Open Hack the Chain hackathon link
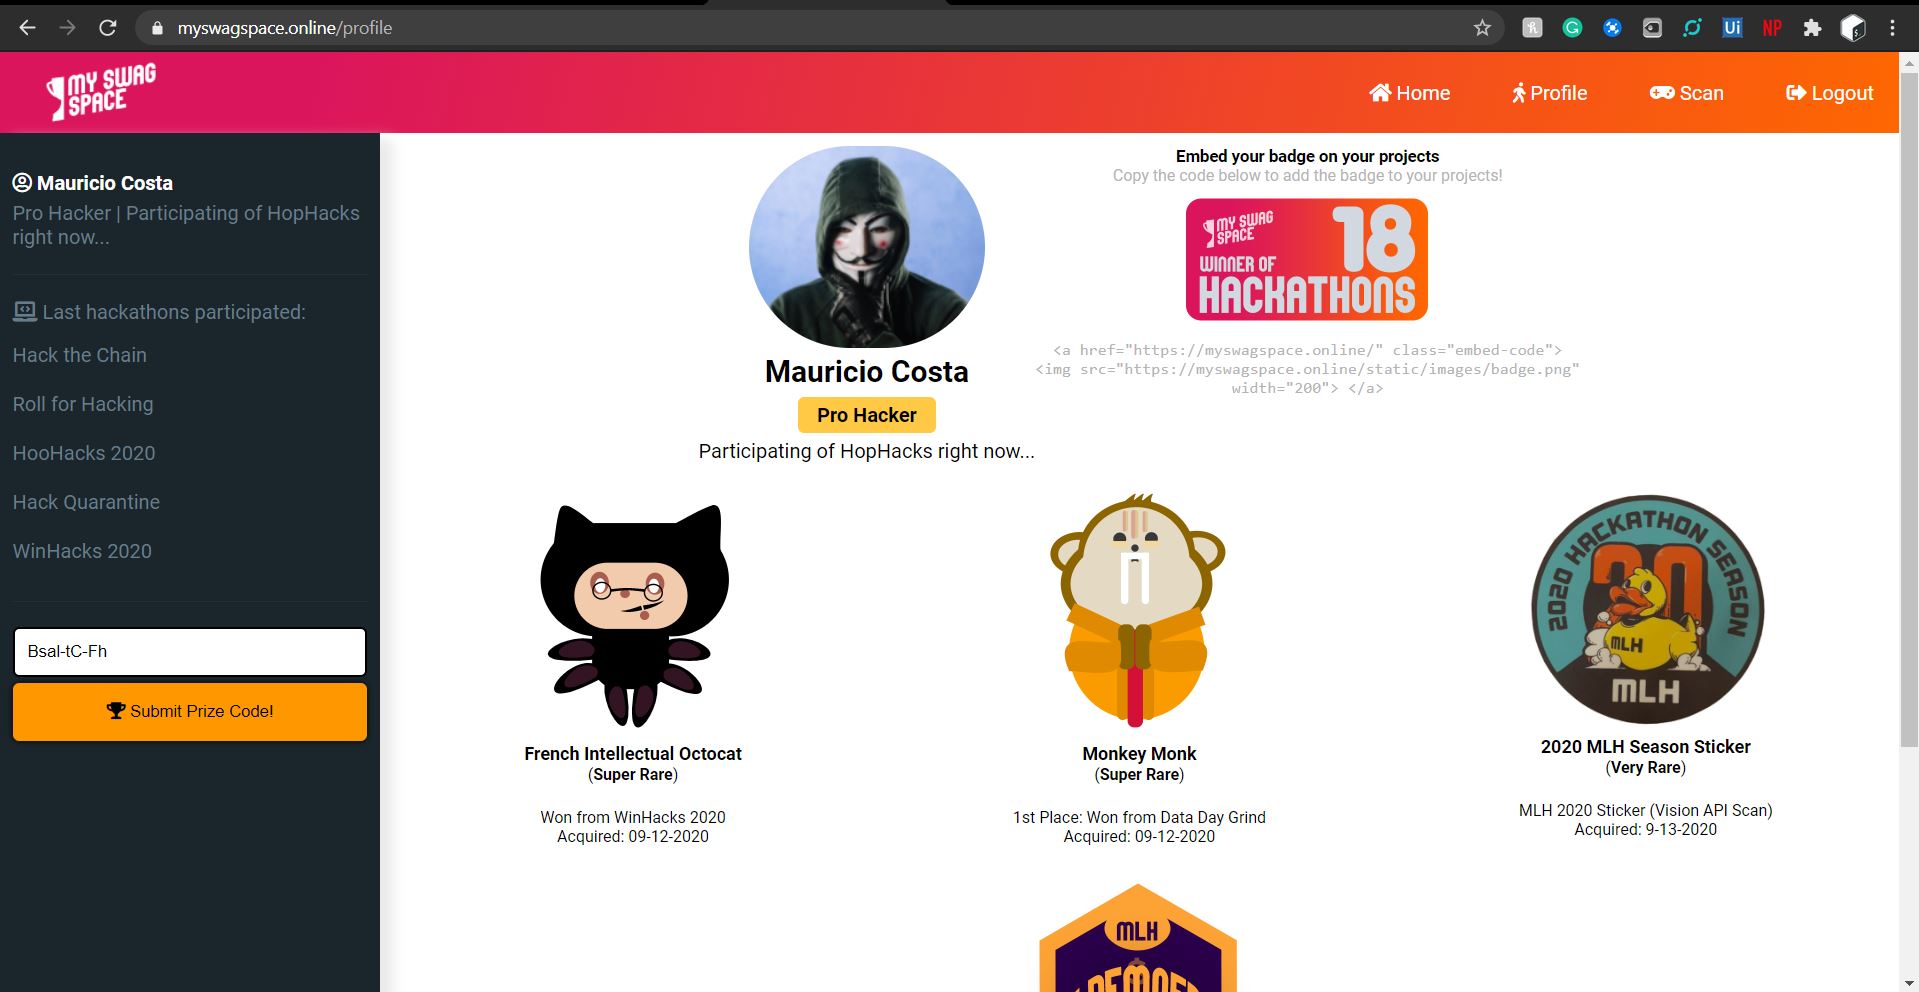Screen dimensions: 1919x992 pos(80,355)
